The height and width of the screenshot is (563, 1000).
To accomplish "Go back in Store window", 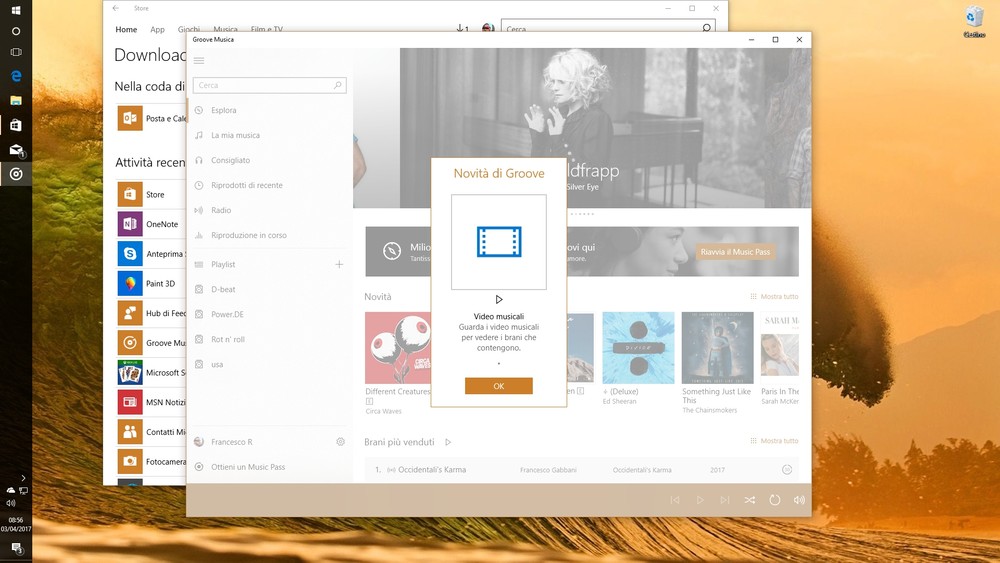I will 115,8.
